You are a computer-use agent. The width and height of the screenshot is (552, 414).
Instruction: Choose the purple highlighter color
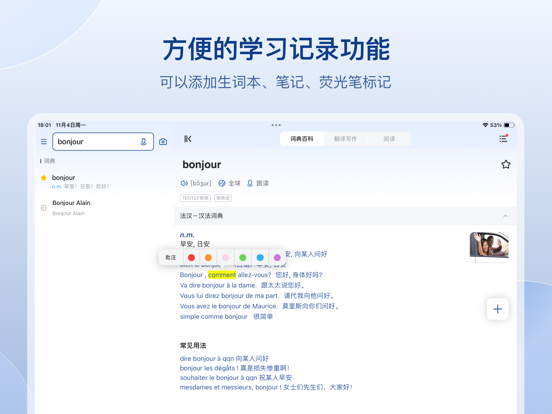[277, 258]
